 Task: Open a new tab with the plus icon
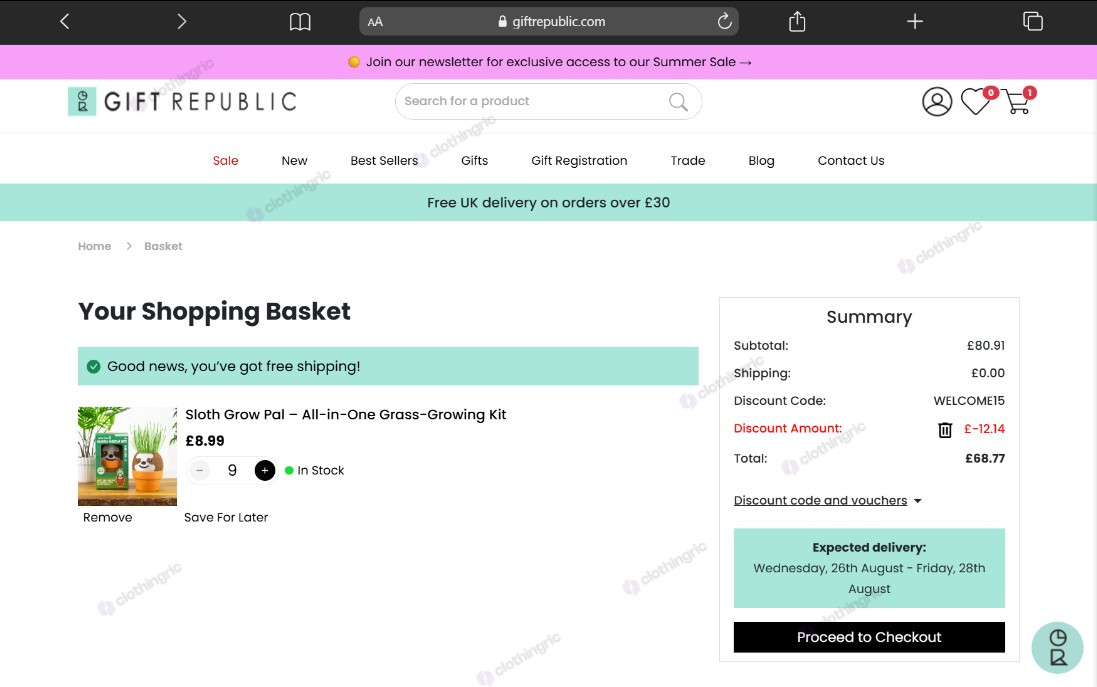tap(914, 22)
